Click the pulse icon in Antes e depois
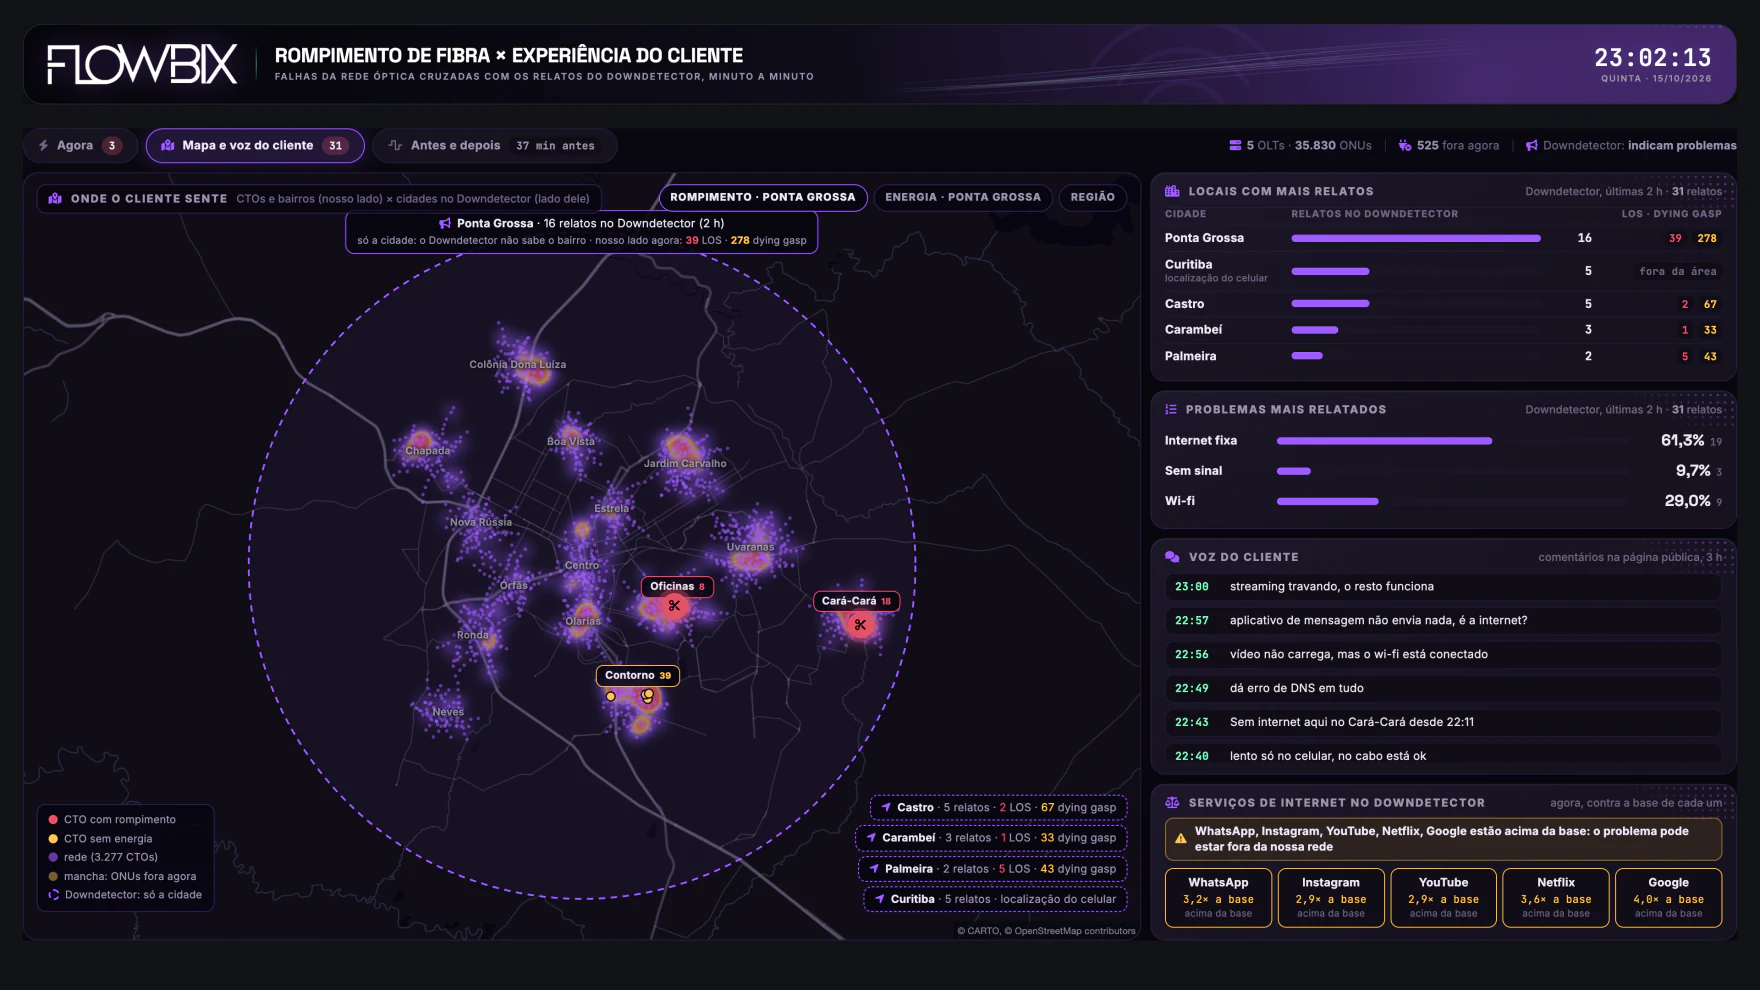The image size is (1760, 990). tap(396, 146)
